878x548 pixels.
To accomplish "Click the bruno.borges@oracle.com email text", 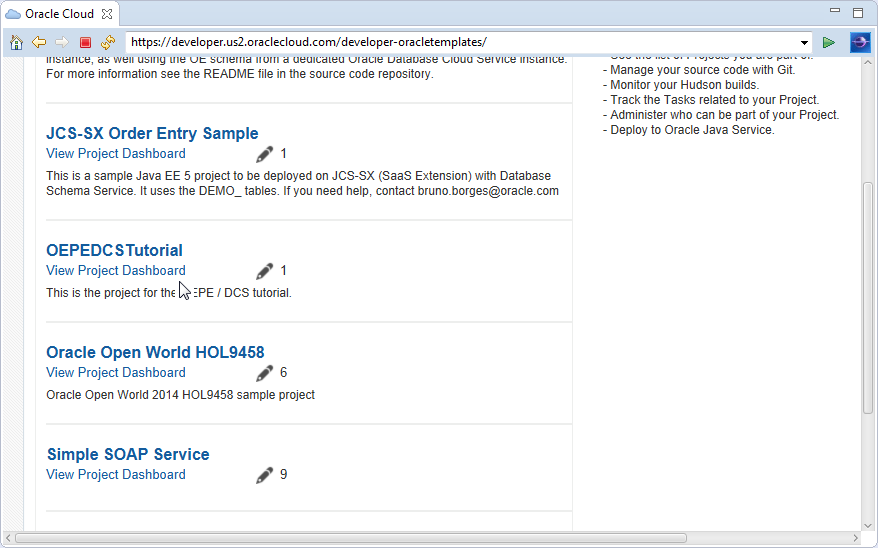I will 488,191.
